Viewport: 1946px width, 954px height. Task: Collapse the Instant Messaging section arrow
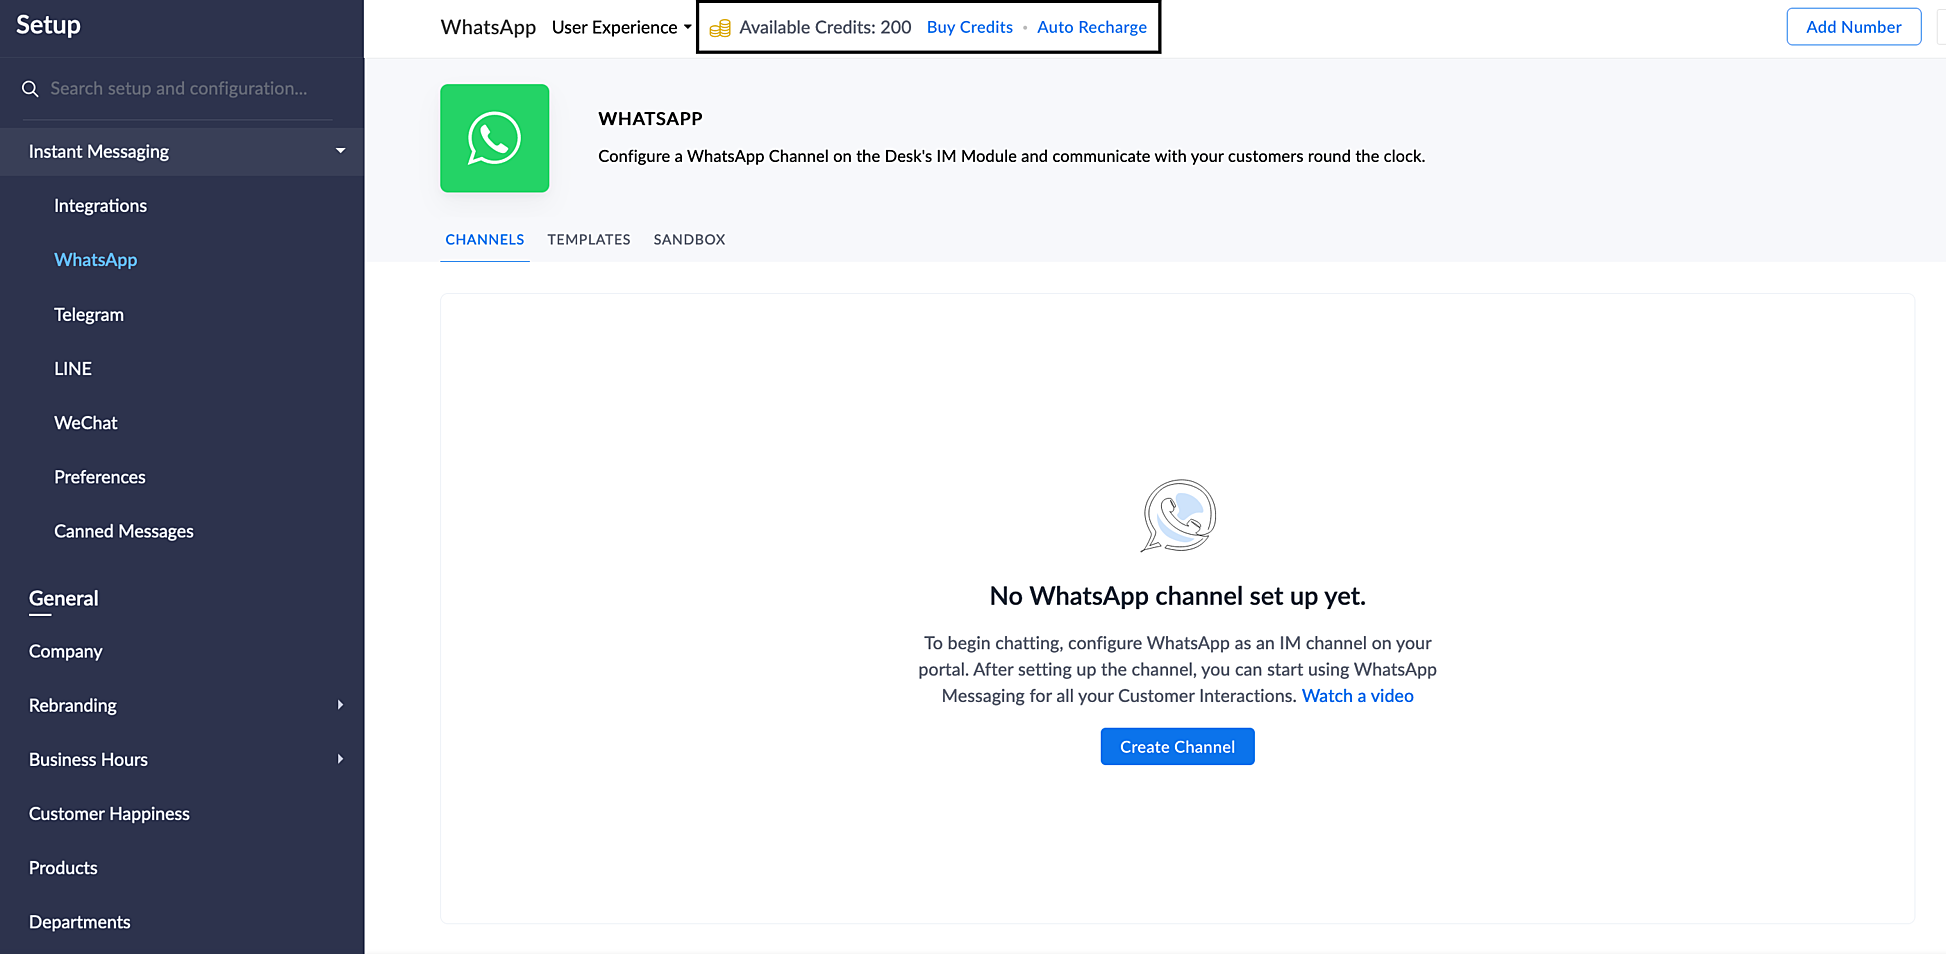tap(340, 151)
